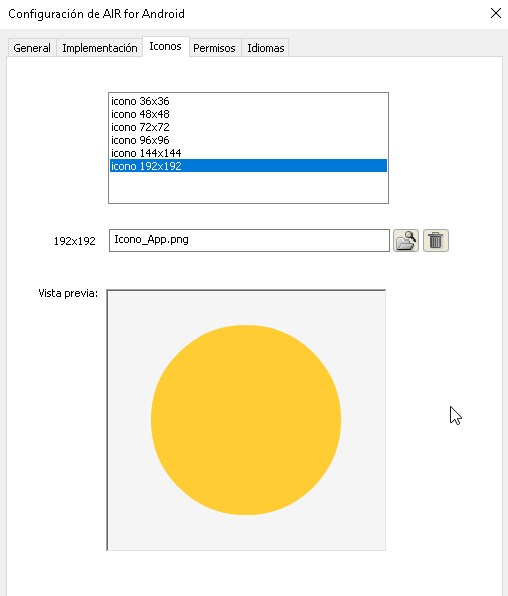Focus the Icono_App.png path field
Image resolution: width=508 pixels, height=596 pixels.
(x=249, y=240)
